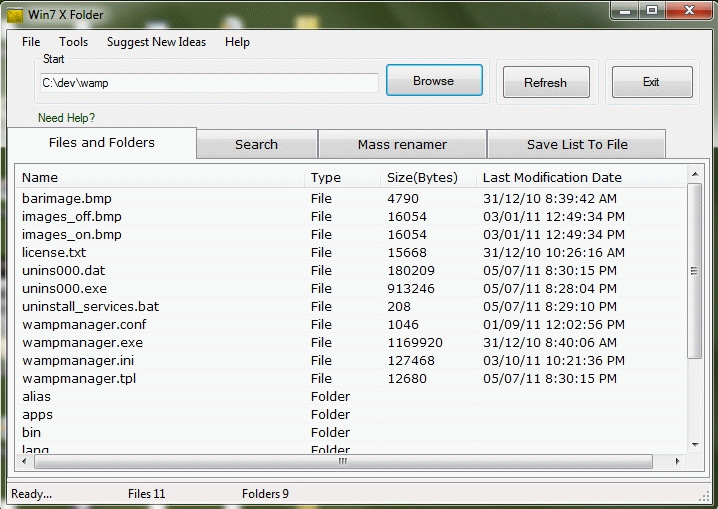
Task: Click the size value 1169920
Action: pos(415,343)
